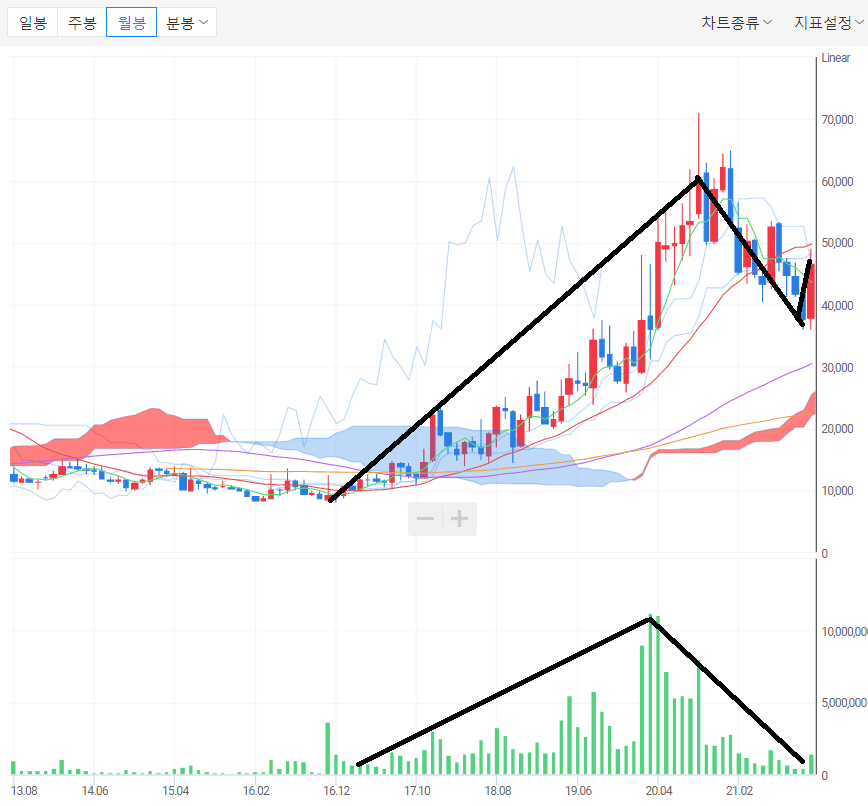Click the 16.12 date axis label
Image resolution: width=868 pixels, height=806 pixels.
[337, 790]
